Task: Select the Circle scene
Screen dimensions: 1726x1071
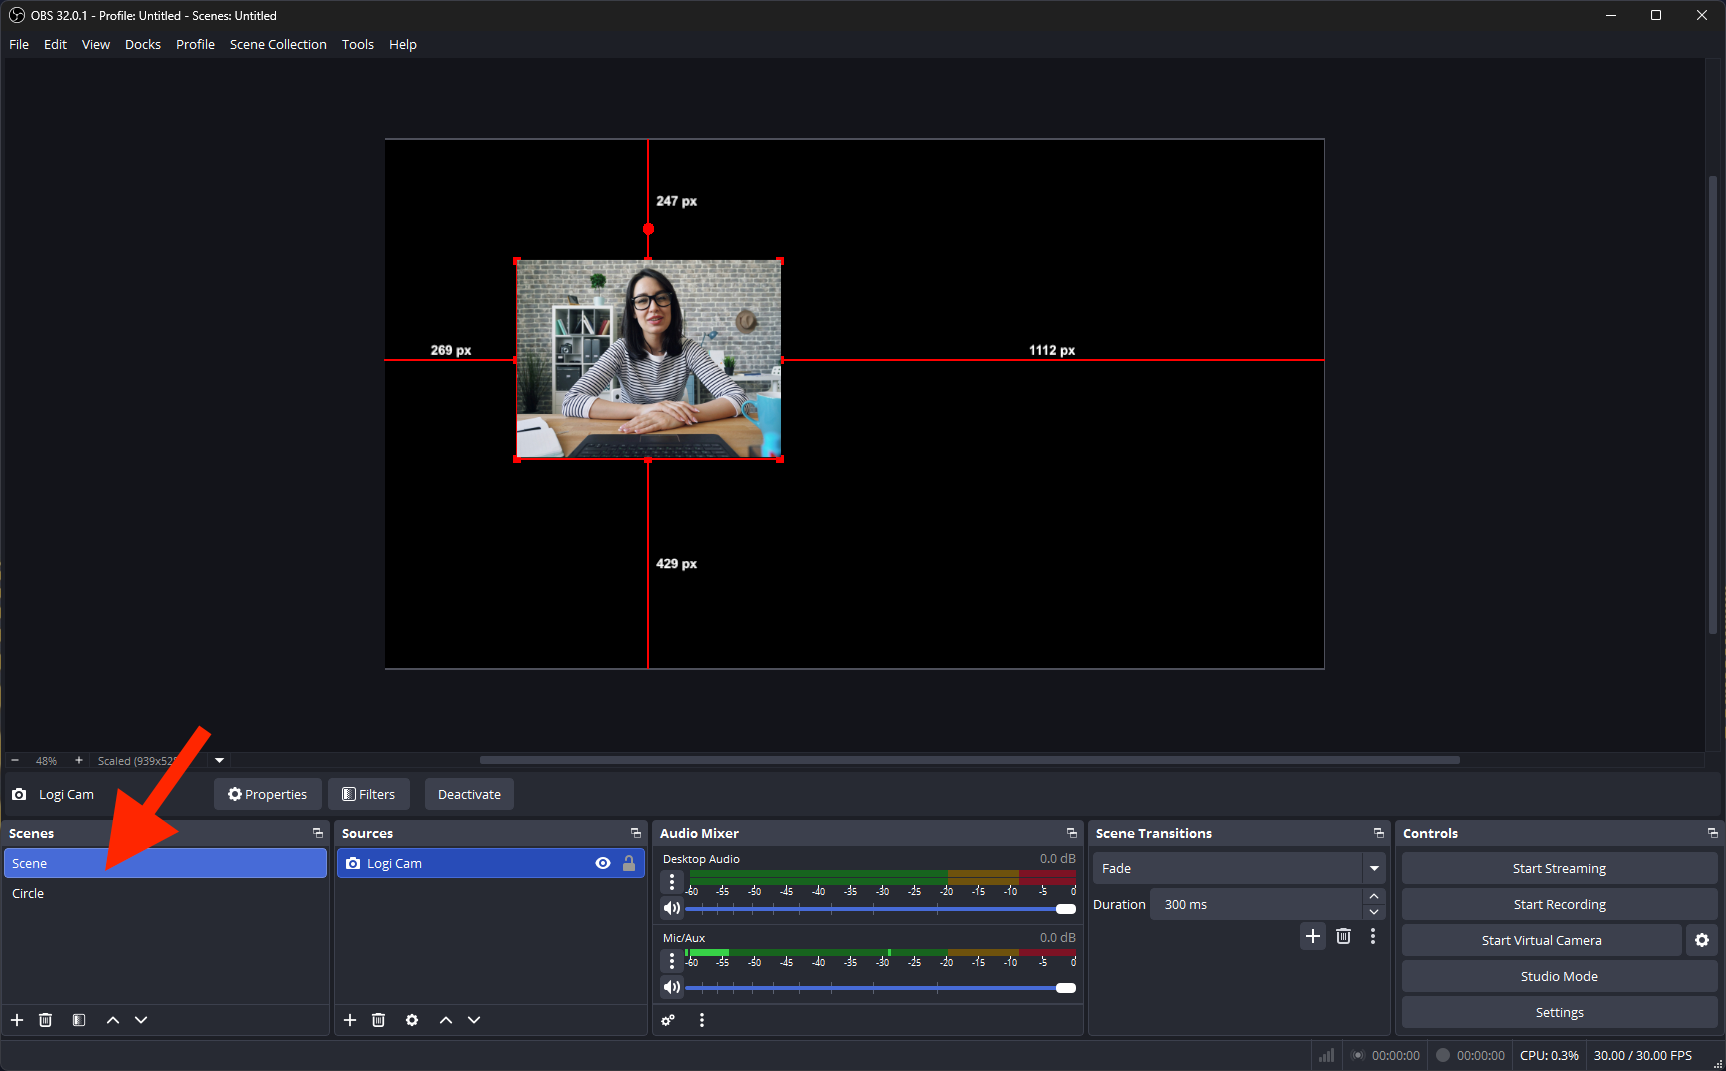Action: coord(28,893)
